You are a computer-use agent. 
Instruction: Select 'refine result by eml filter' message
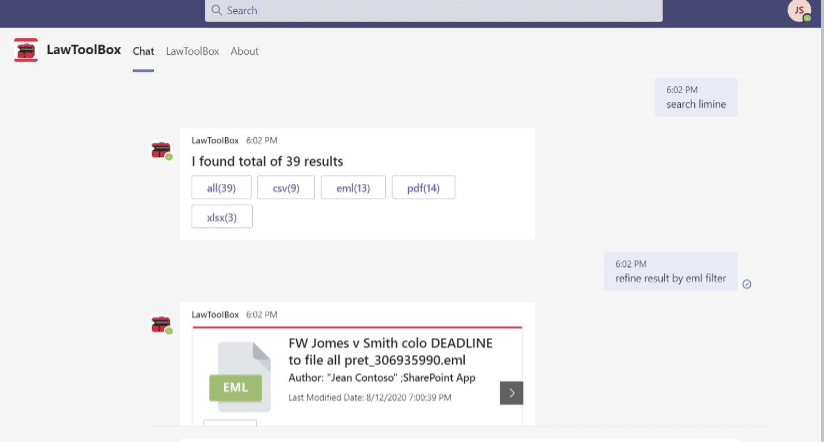[670, 271]
